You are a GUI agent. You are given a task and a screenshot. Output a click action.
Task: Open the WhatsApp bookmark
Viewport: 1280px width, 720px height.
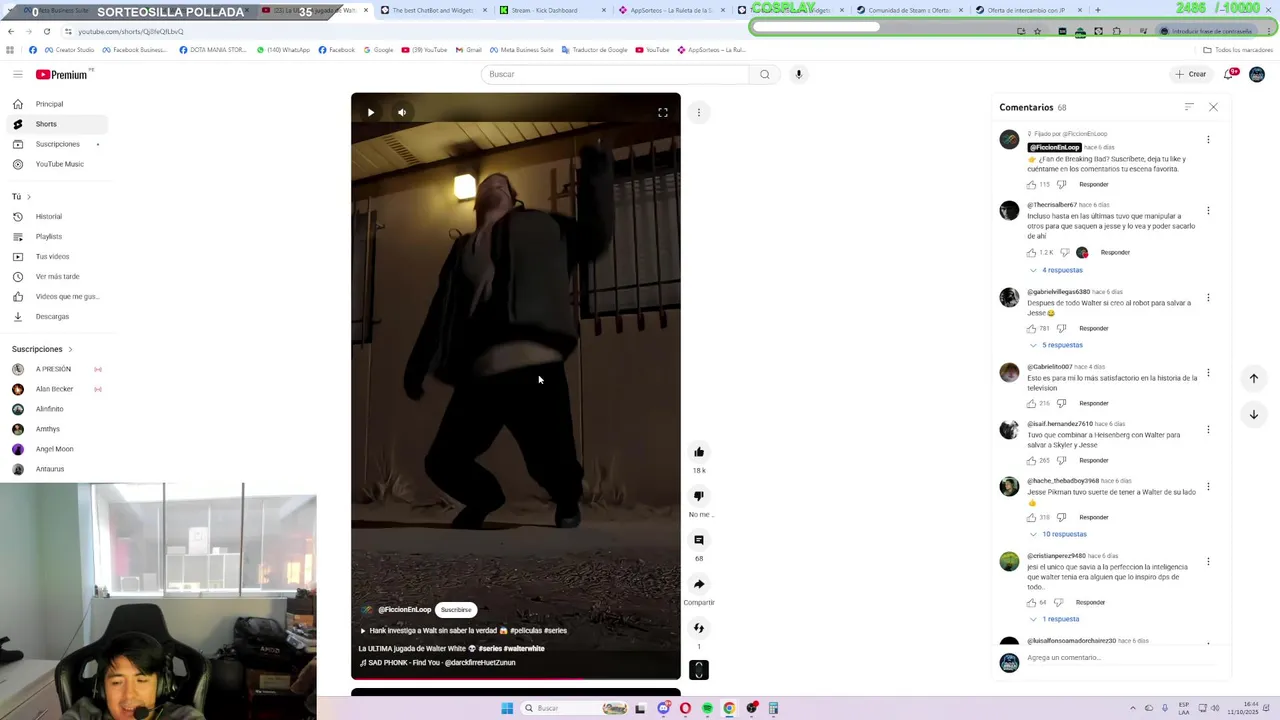coord(283,49)
